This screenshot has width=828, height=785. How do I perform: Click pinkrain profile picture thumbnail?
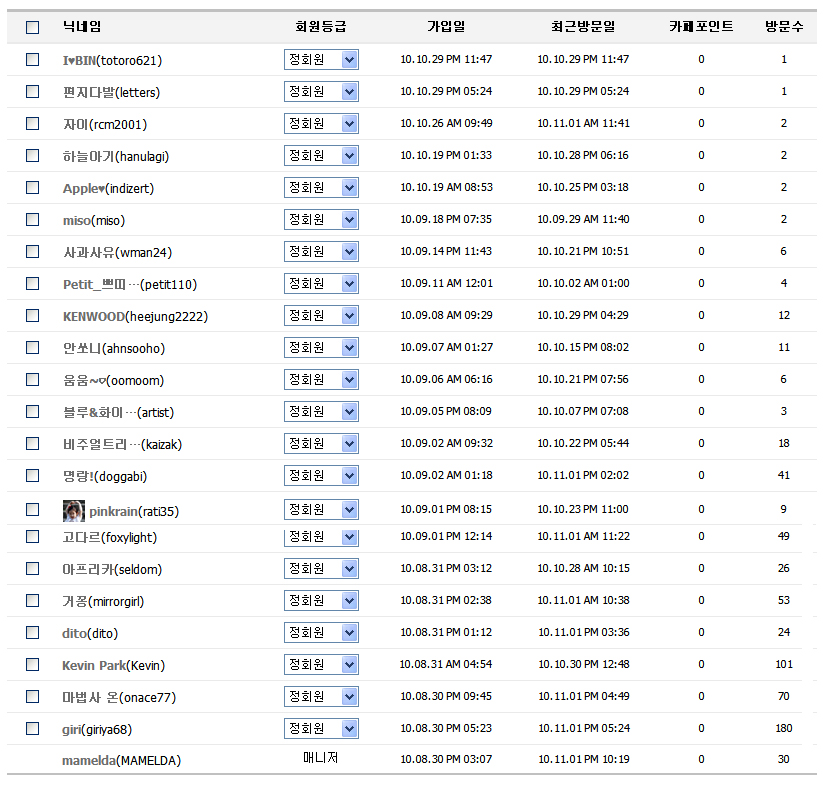72,511
